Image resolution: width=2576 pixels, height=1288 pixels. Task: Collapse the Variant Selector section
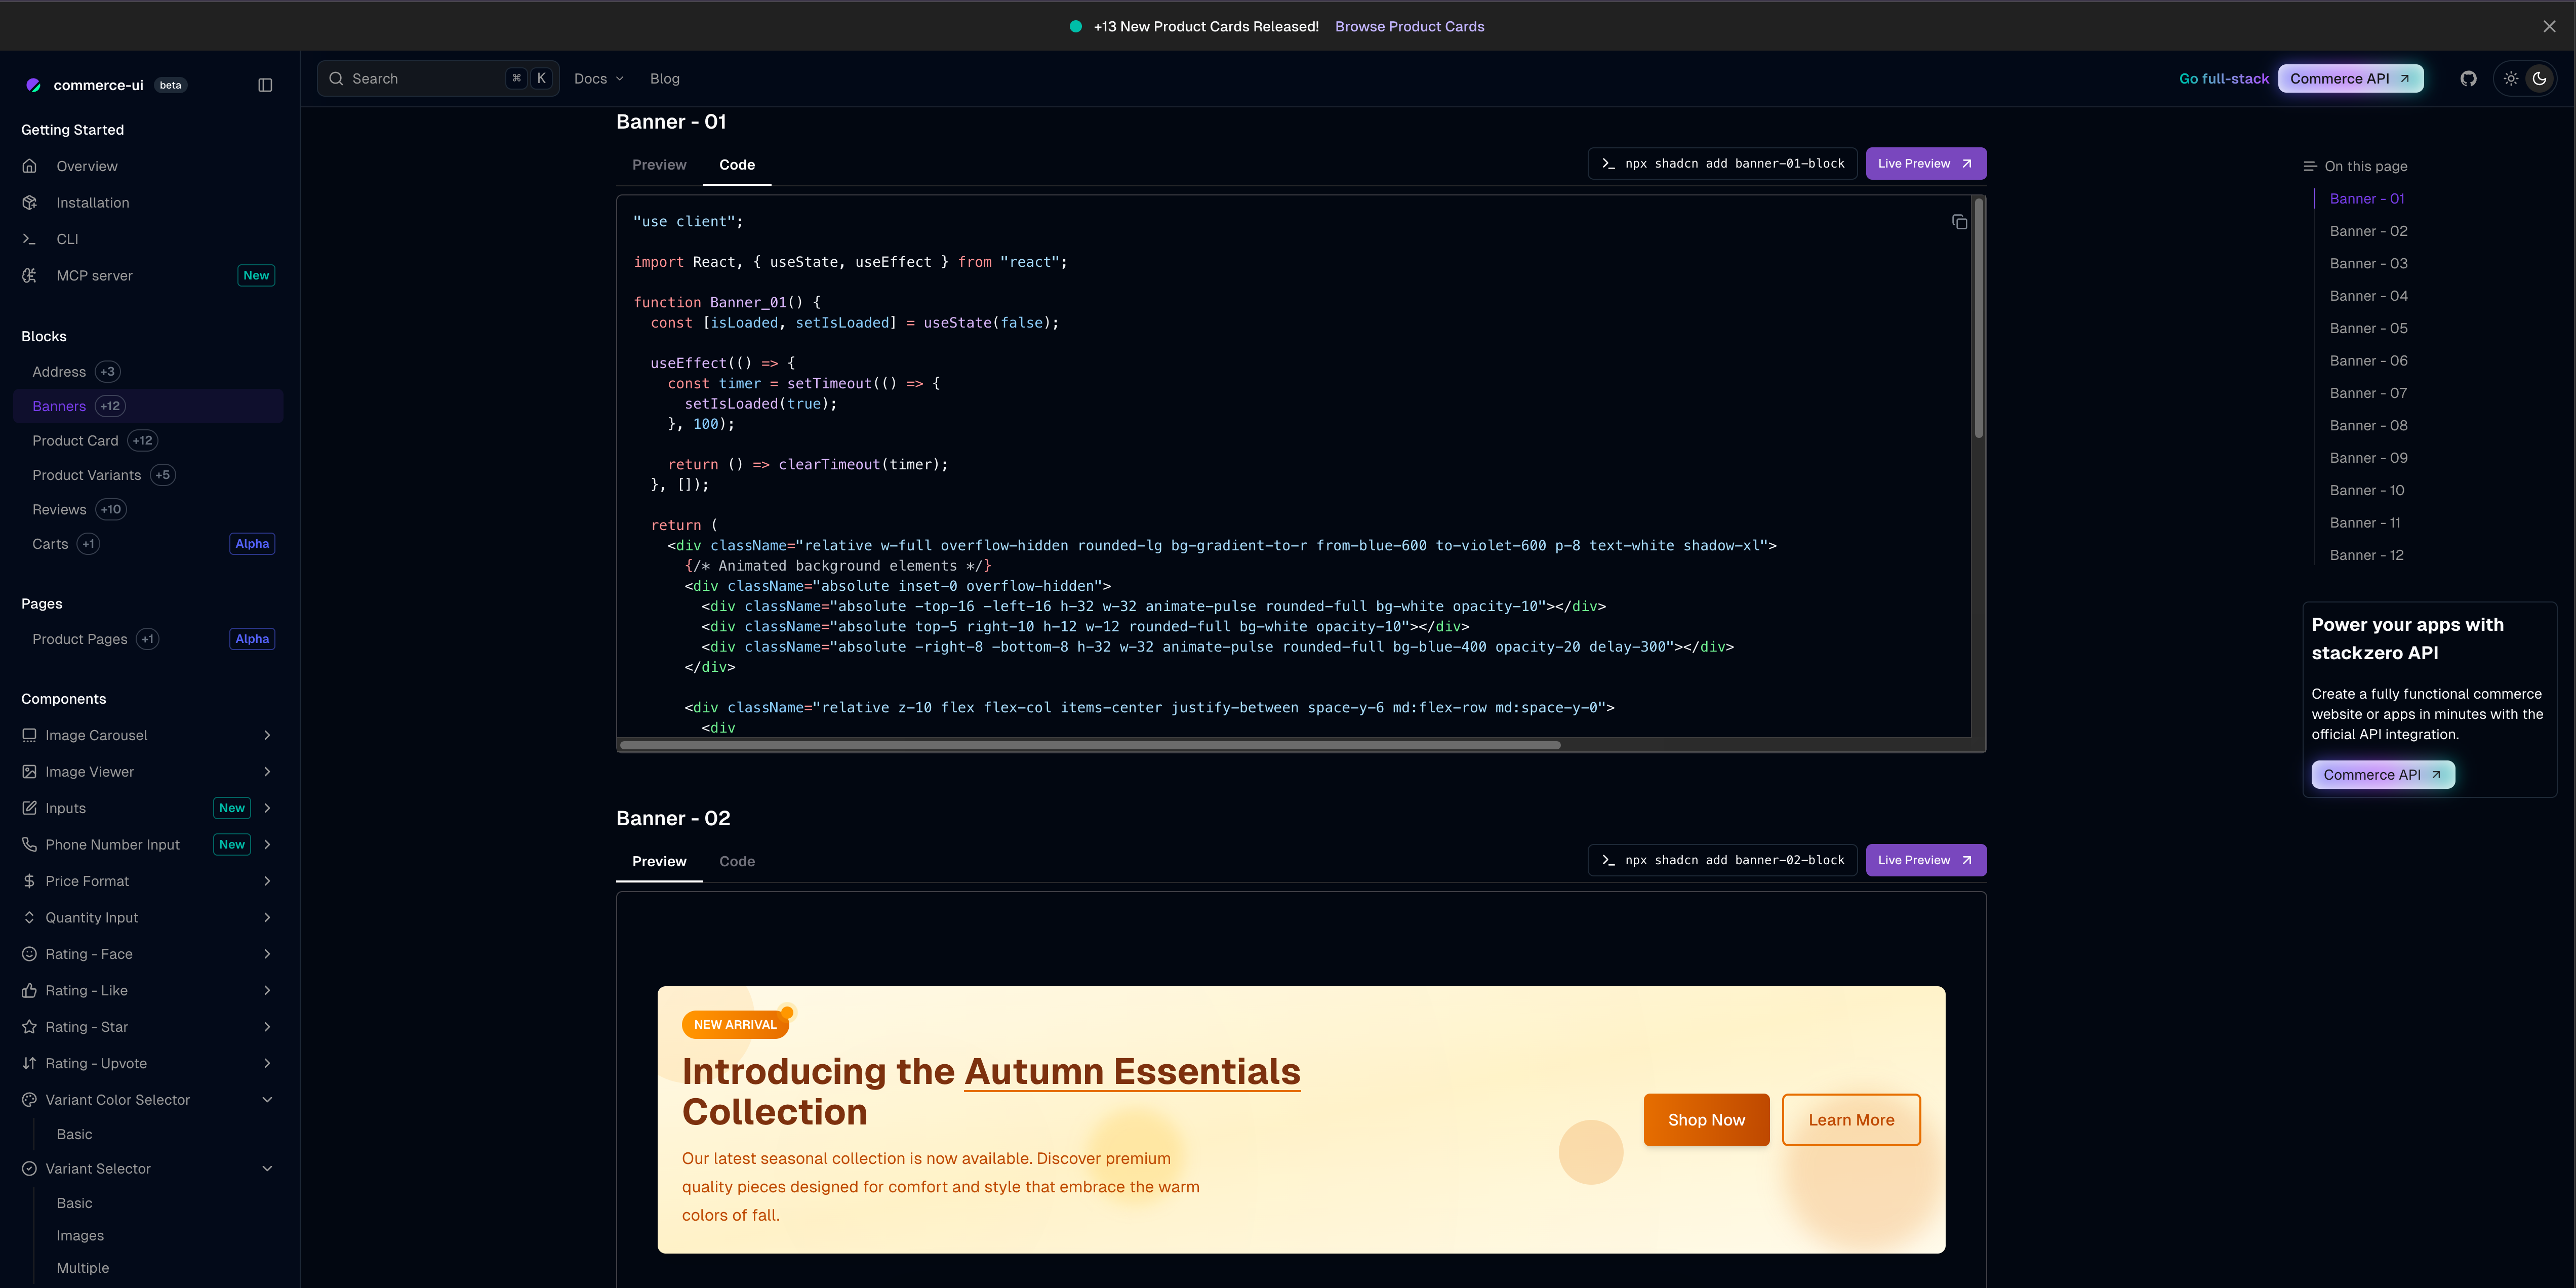click(266, 1168)
